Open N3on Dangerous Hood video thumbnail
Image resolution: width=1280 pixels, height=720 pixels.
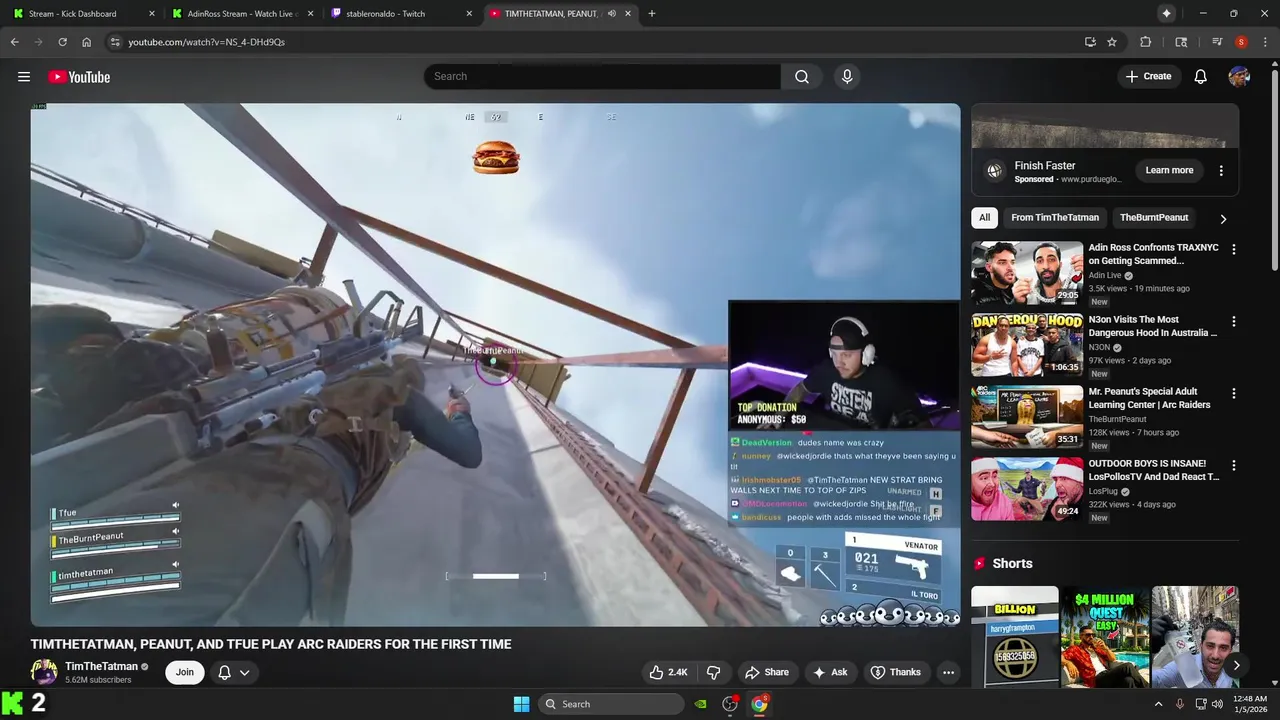1027,344
